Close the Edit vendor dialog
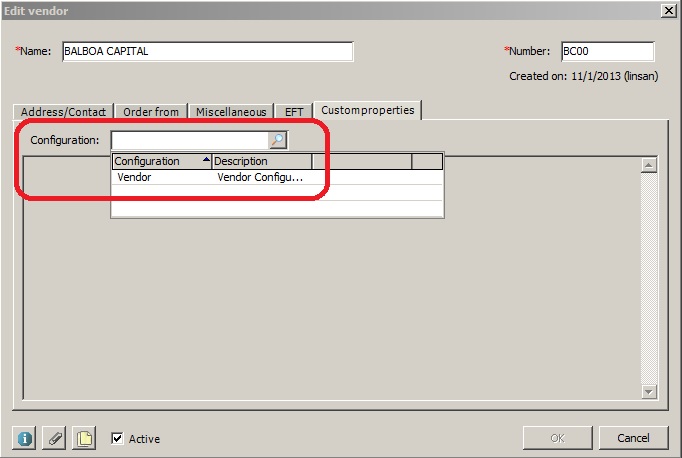The width and height of the screenshot is (682, 458). click(669, 10)
